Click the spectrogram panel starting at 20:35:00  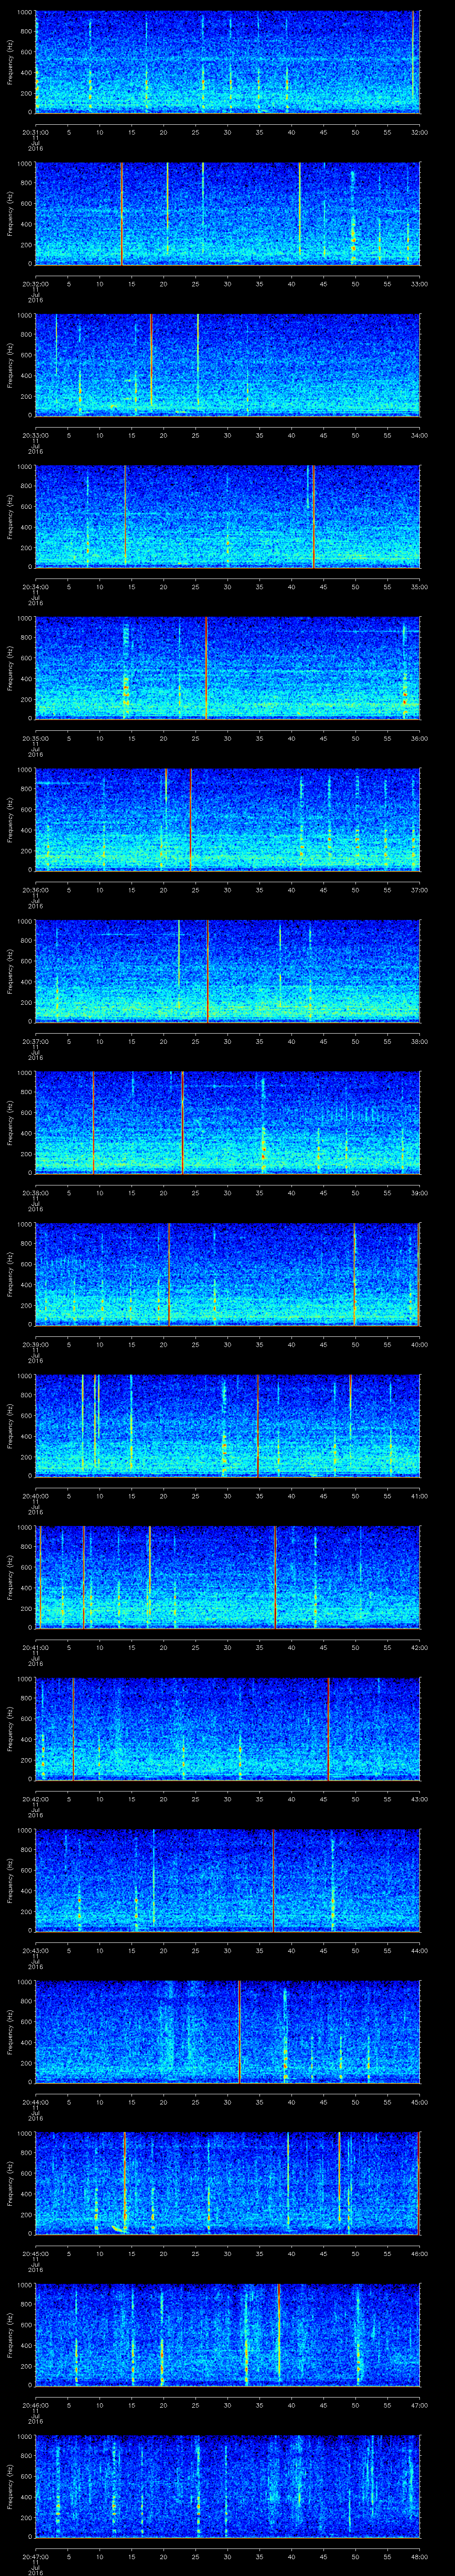pos(227,669)
